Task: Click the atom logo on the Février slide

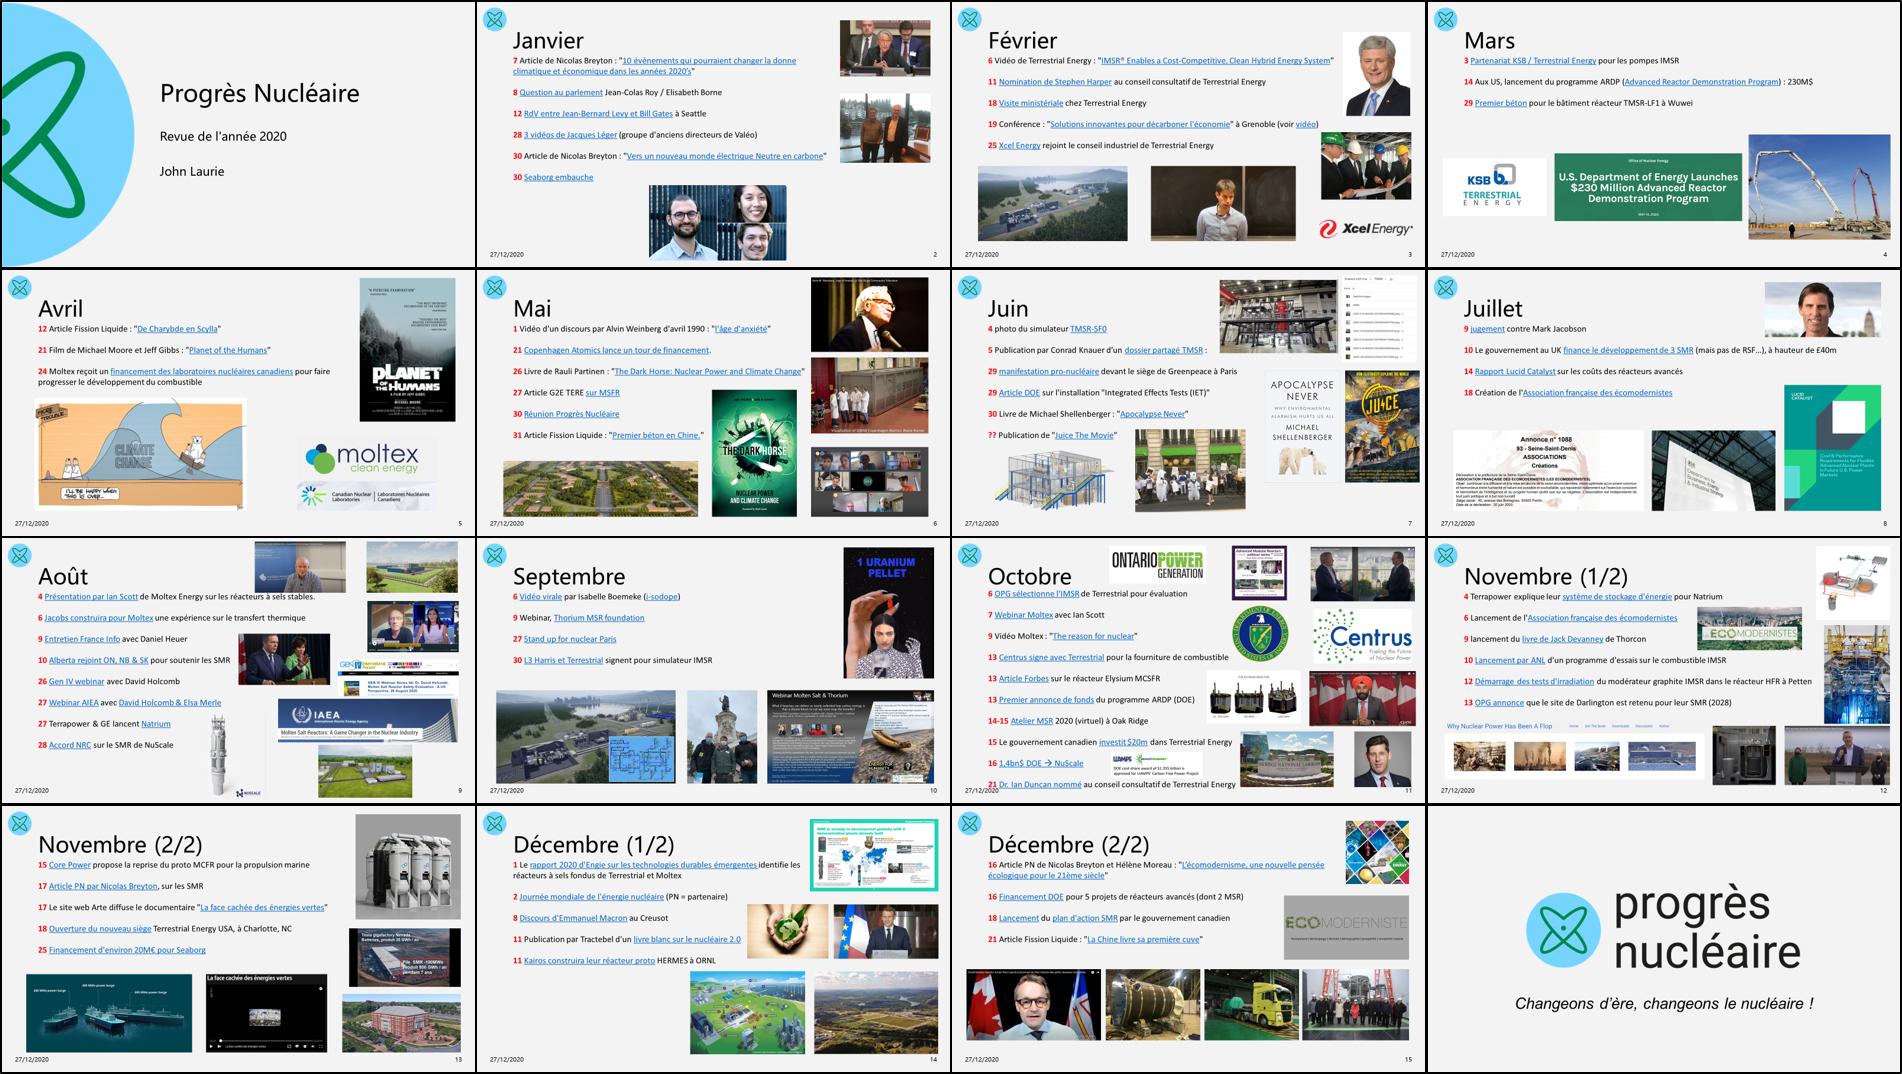Action: tap(969, 19)
